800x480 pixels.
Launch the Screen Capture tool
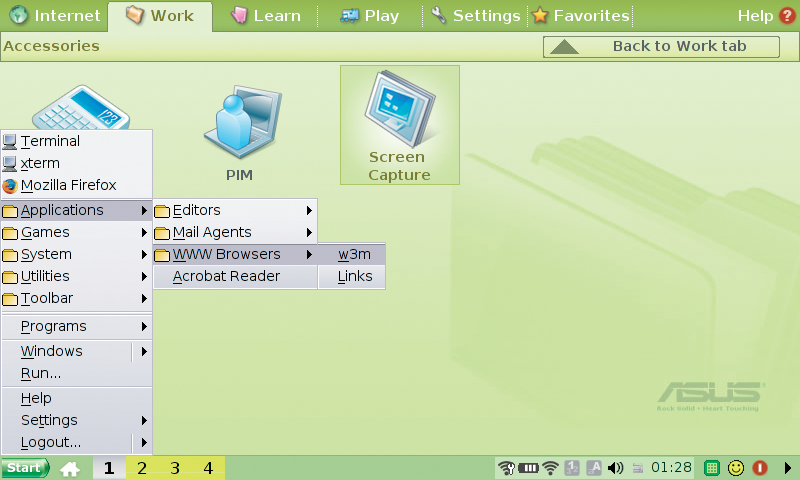click(399, 125)
